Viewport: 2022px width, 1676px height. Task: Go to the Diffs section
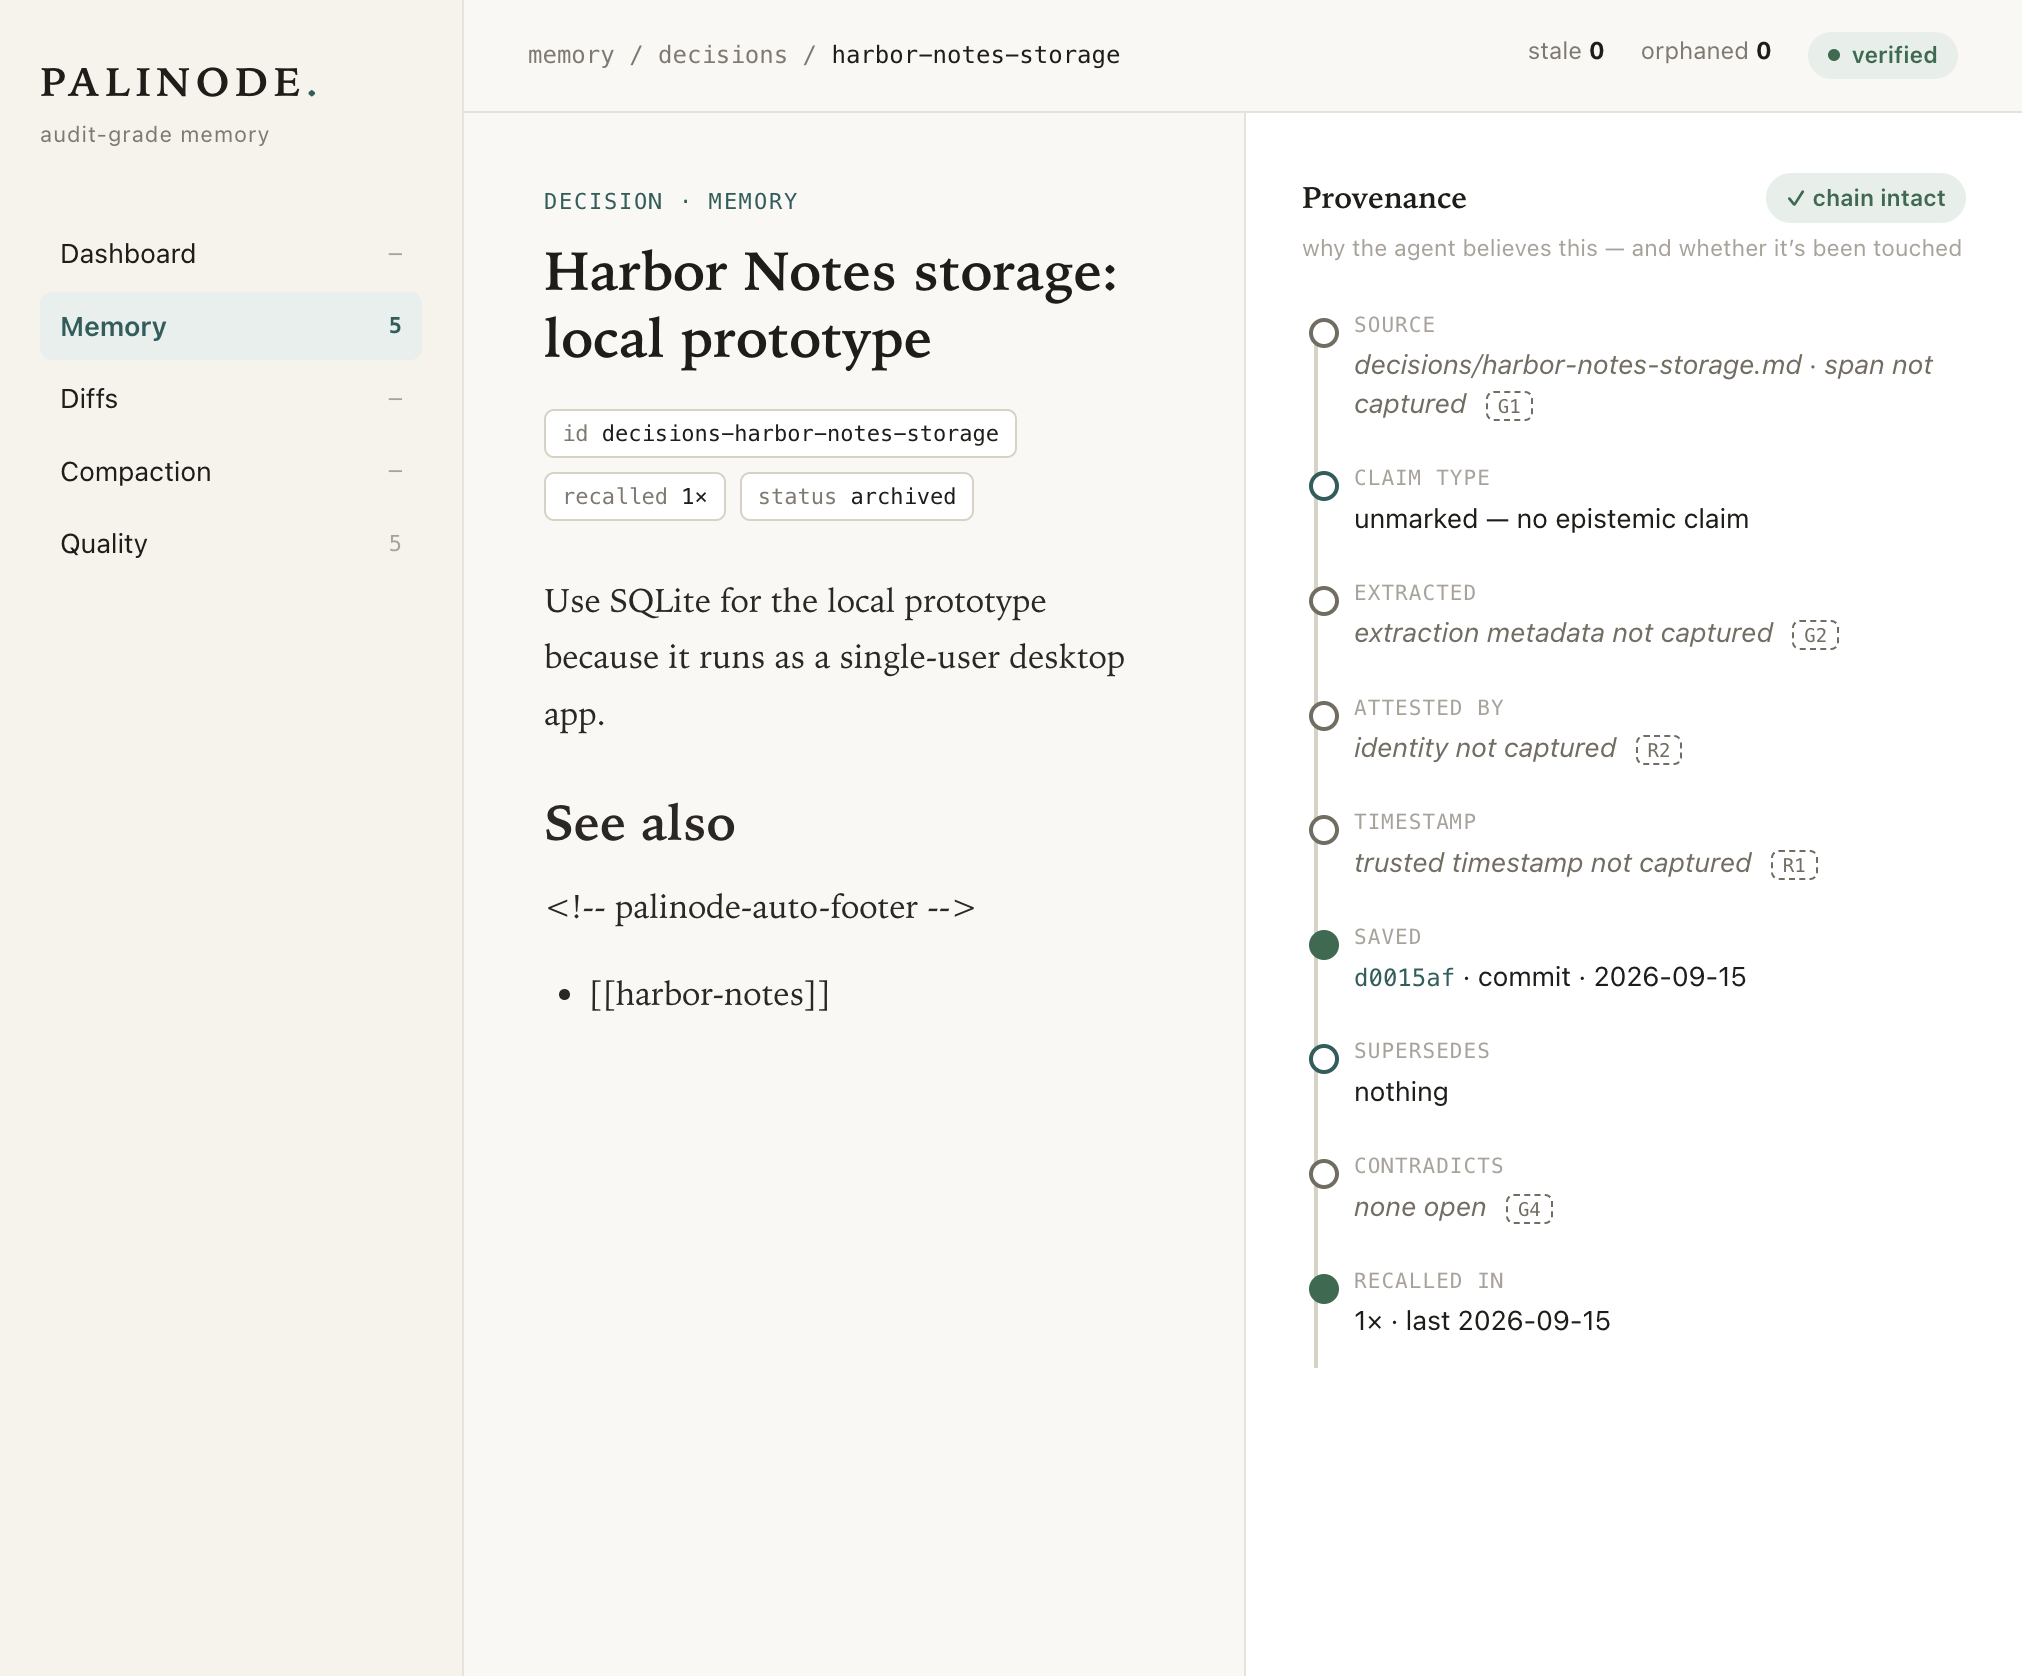click(x=230, y=399)
